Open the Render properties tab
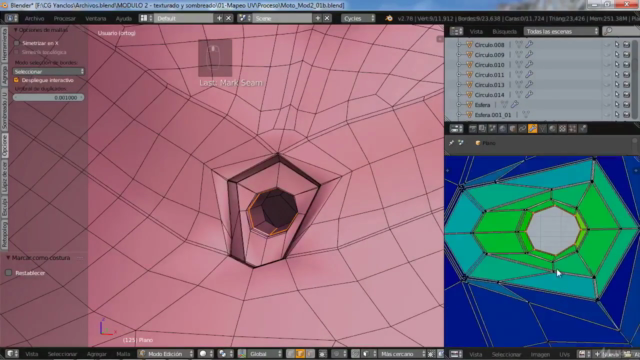Image resolution: width=640 pixels, height=360 pixels. coord(473,129)
